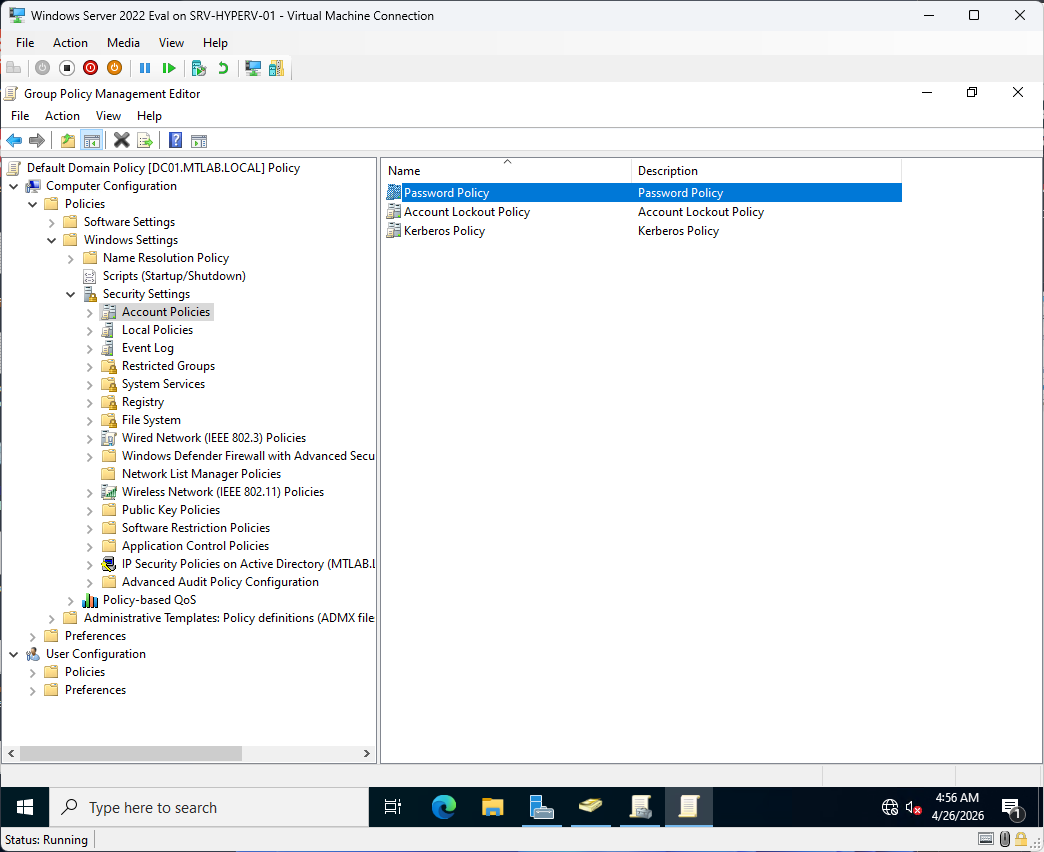Select the Restricted Groups tree item

pyautogui.click(x=168, y=366)
